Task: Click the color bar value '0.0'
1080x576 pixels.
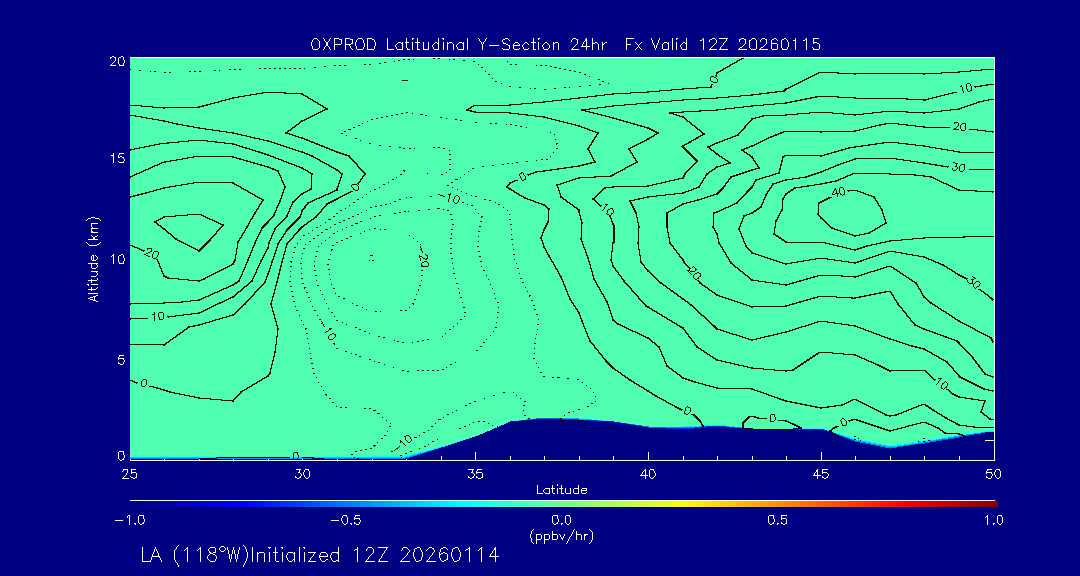Action: click(x=562, y=520)
